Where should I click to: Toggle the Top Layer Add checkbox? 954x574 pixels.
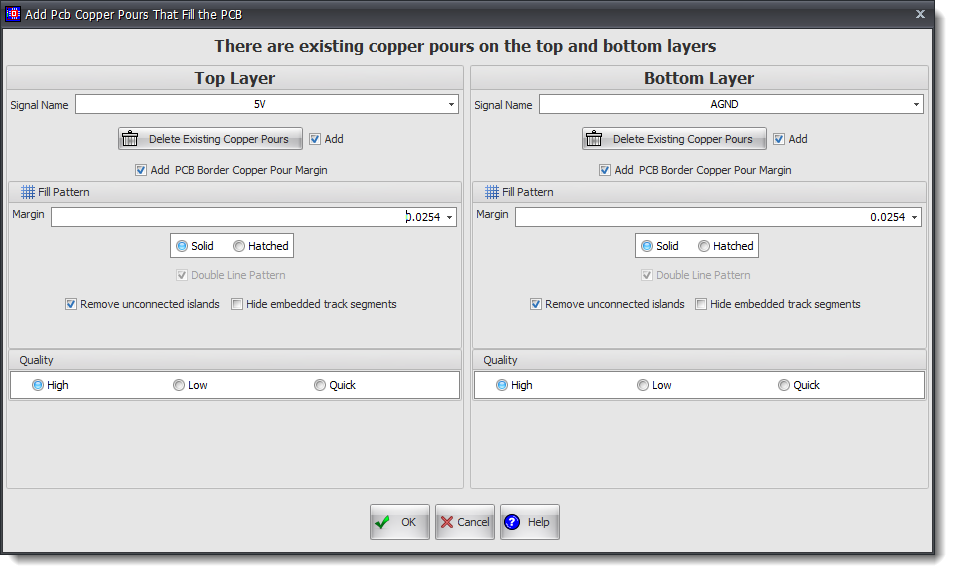tap(315, 139)
